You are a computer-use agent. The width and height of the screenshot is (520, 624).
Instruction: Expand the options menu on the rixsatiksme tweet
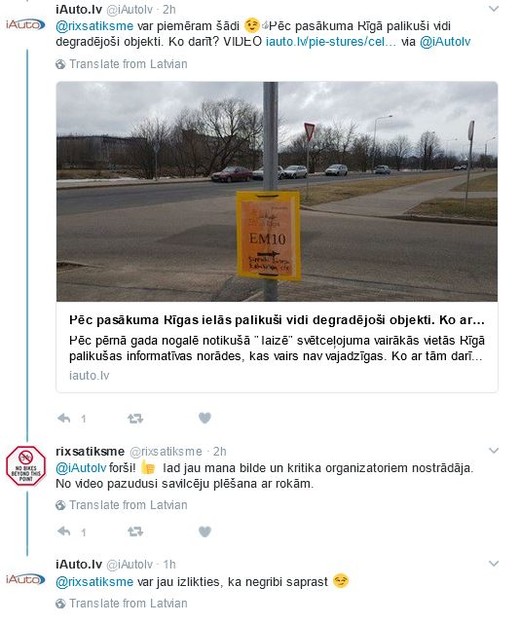493,450
